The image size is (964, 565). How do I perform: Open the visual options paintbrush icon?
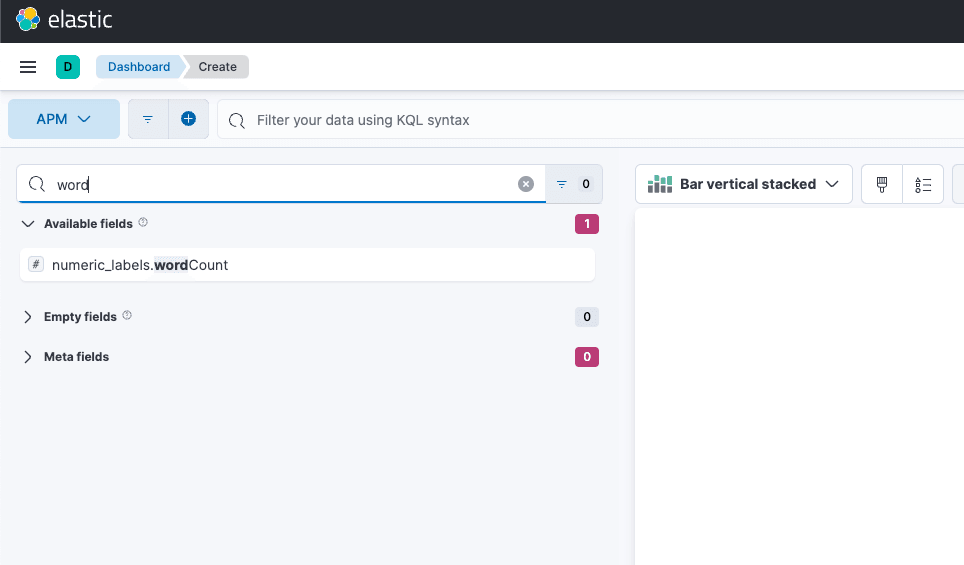point(882,184)
